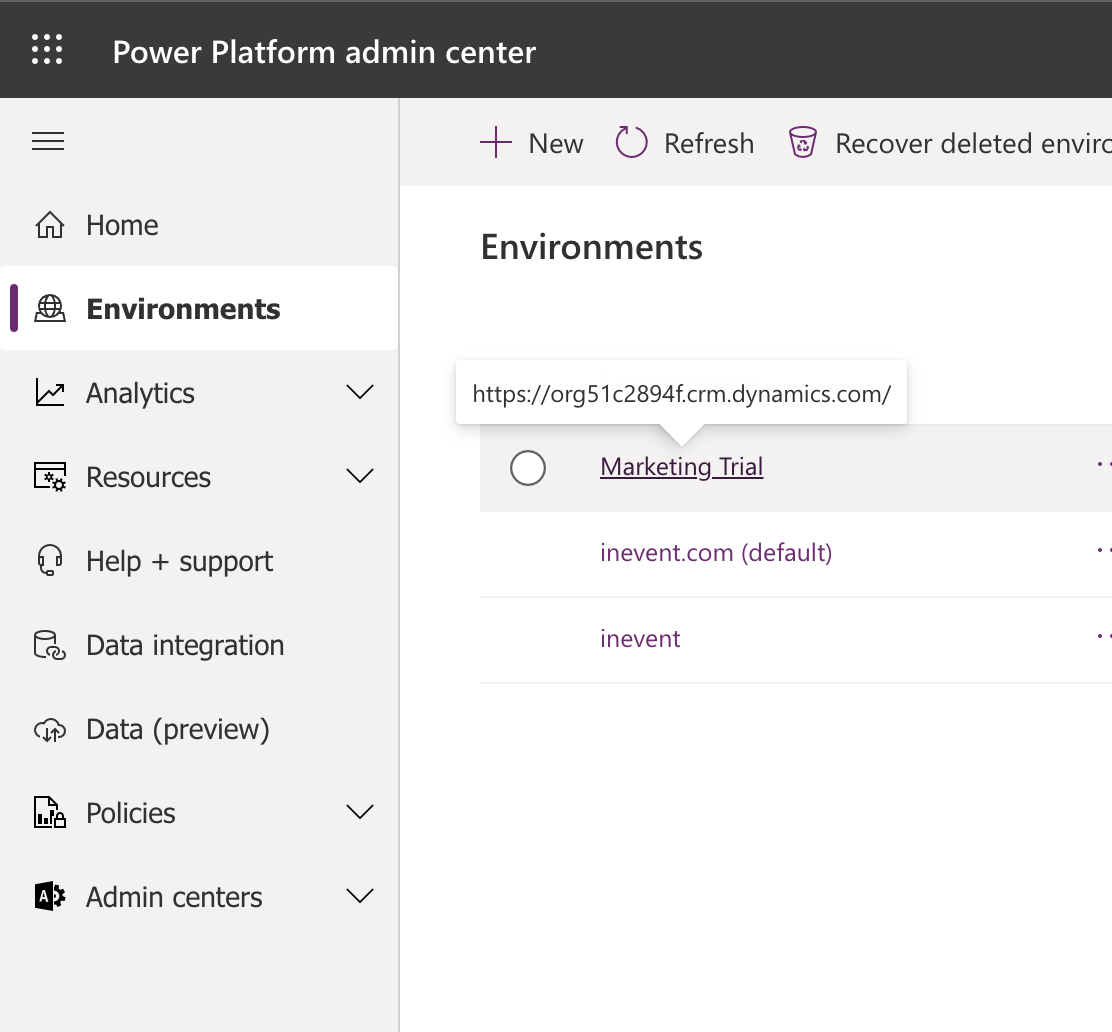The image size is (1112, 1032).
Task: Click the Data (preview) cloud icon
Action: (x=50, y=729)
